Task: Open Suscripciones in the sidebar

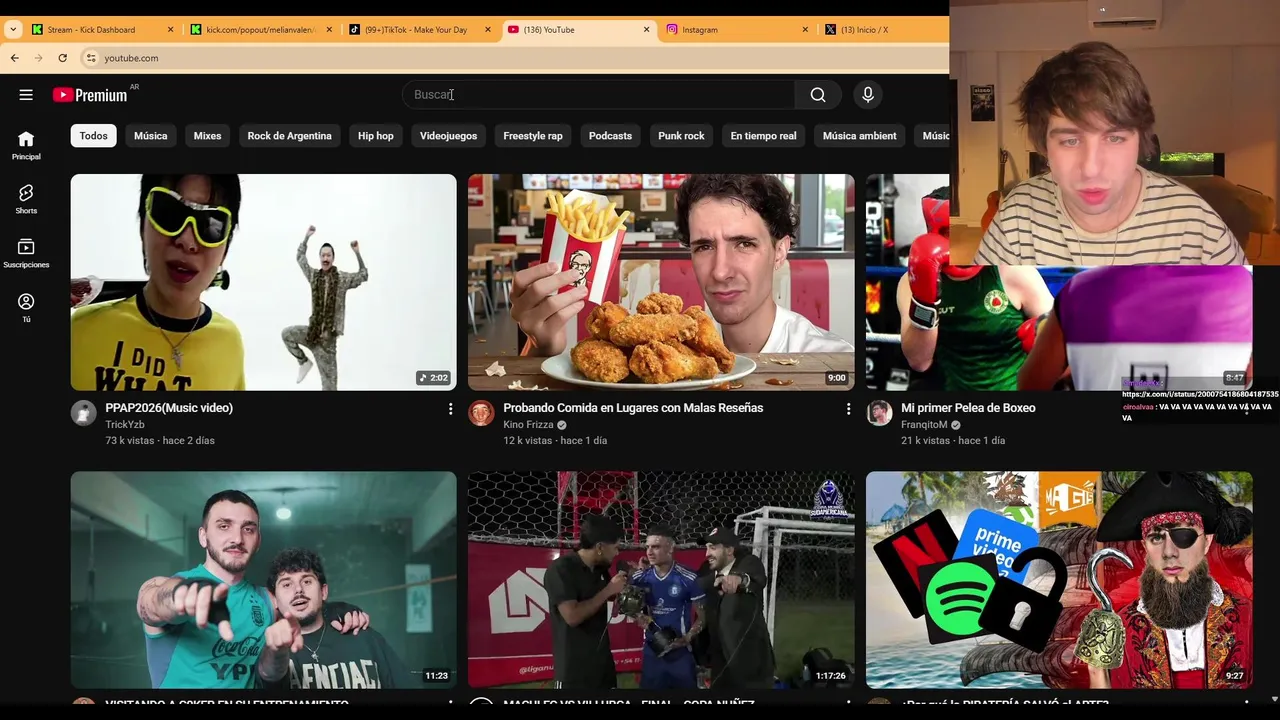Action: tap(26, 253)
